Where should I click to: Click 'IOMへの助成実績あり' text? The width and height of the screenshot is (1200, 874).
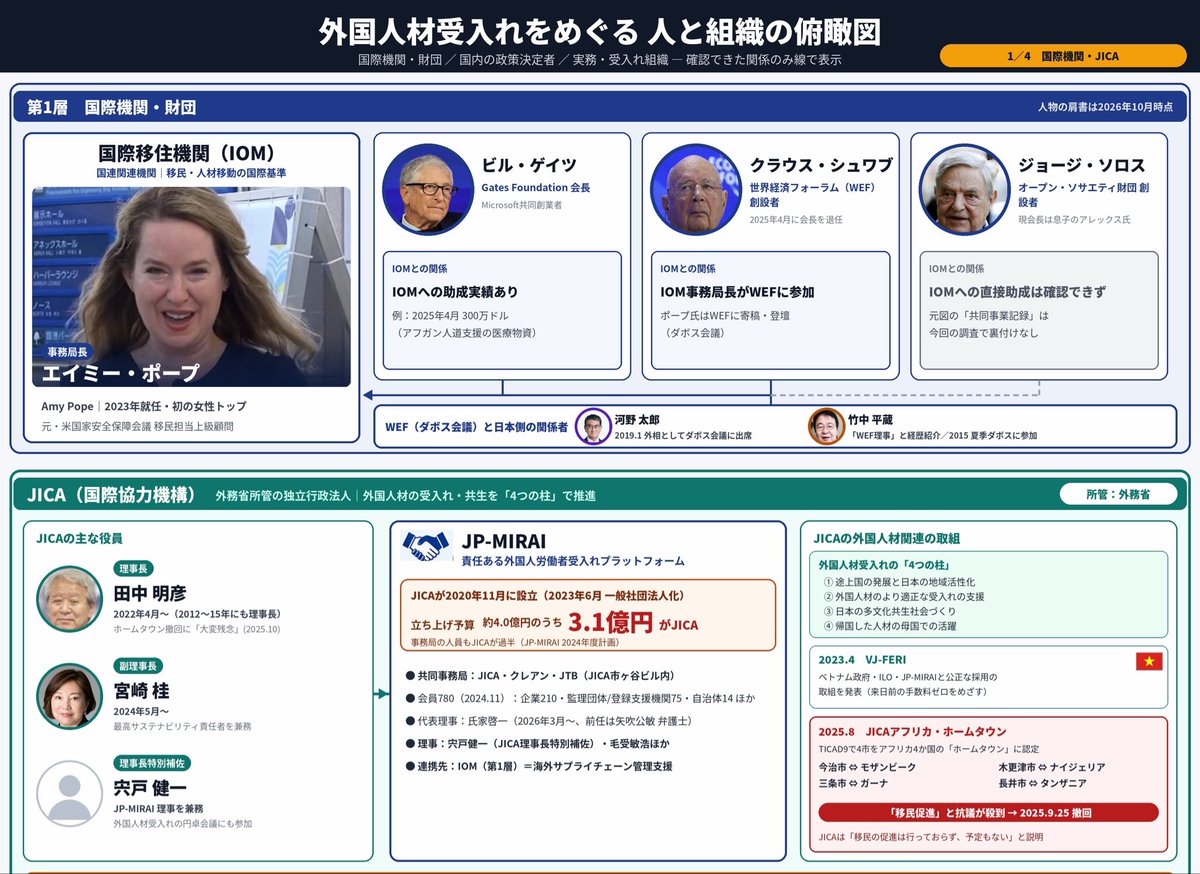pos(455,292)
